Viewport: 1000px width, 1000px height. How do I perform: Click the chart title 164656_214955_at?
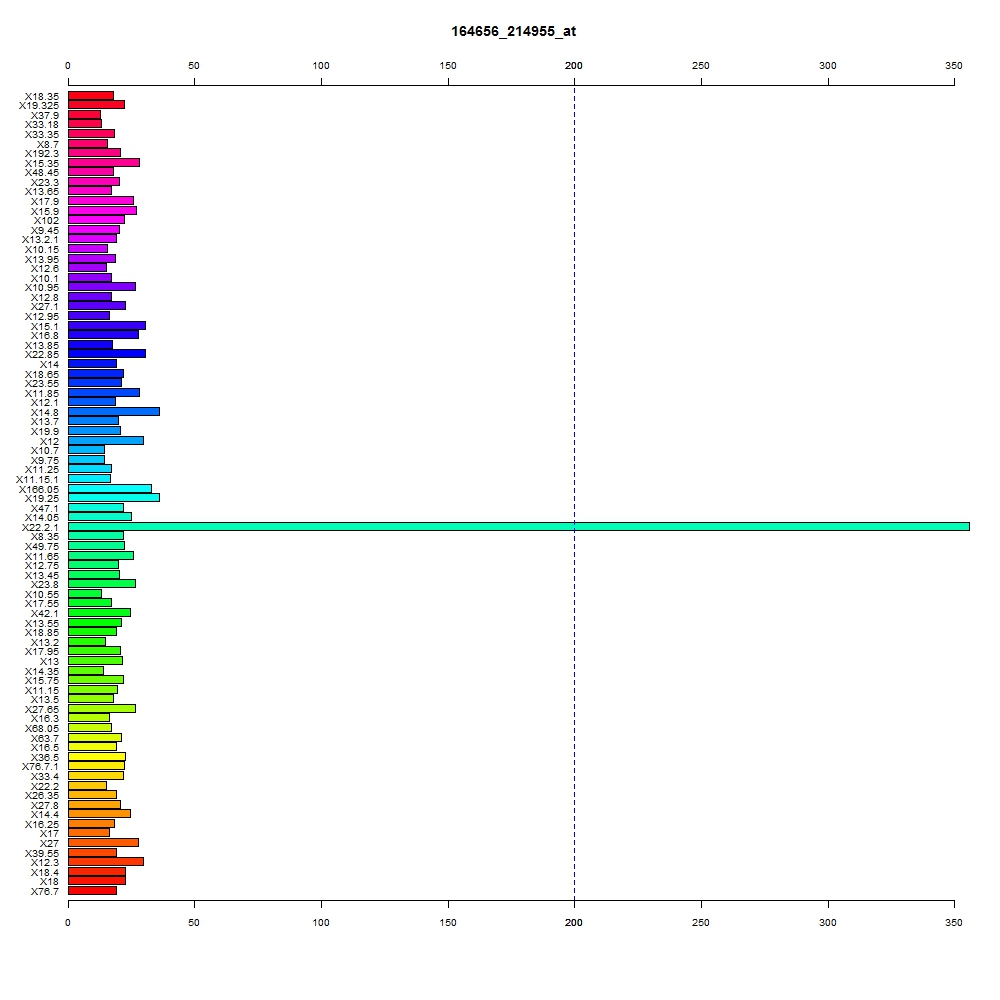513,31
